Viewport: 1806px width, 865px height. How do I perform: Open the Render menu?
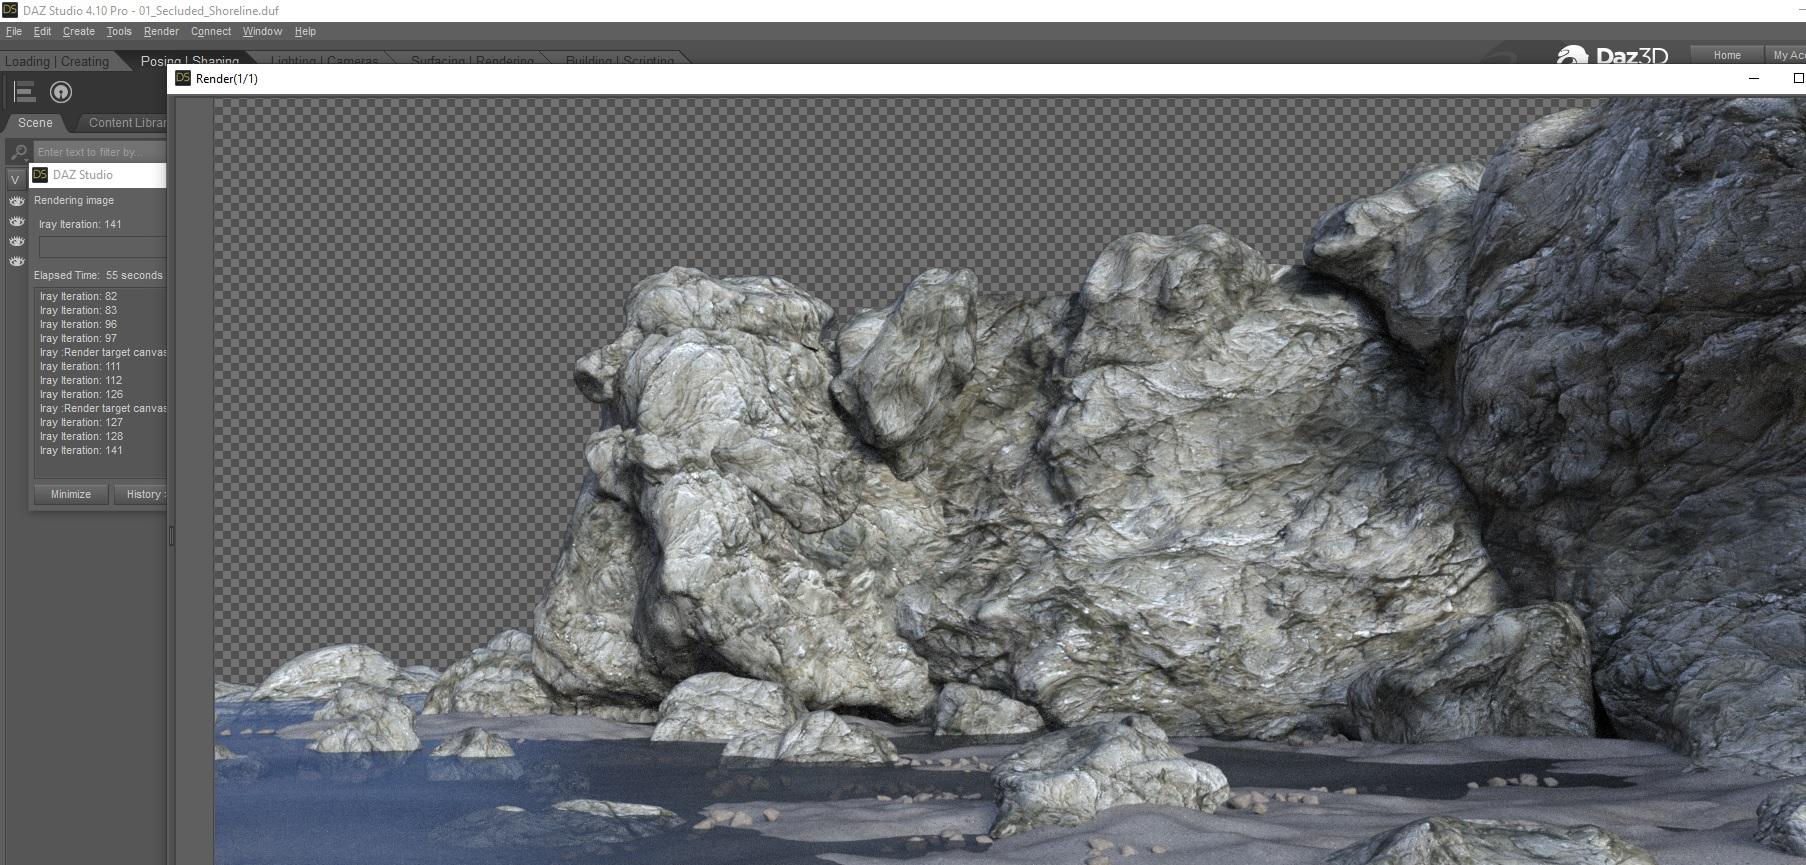(x=161, y=31)
